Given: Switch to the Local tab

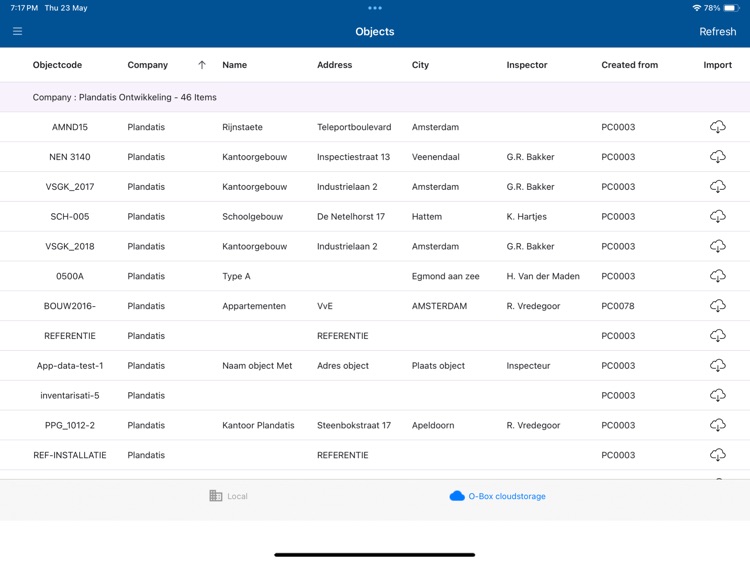Looking at the screenshot, I should click(229, 496).
